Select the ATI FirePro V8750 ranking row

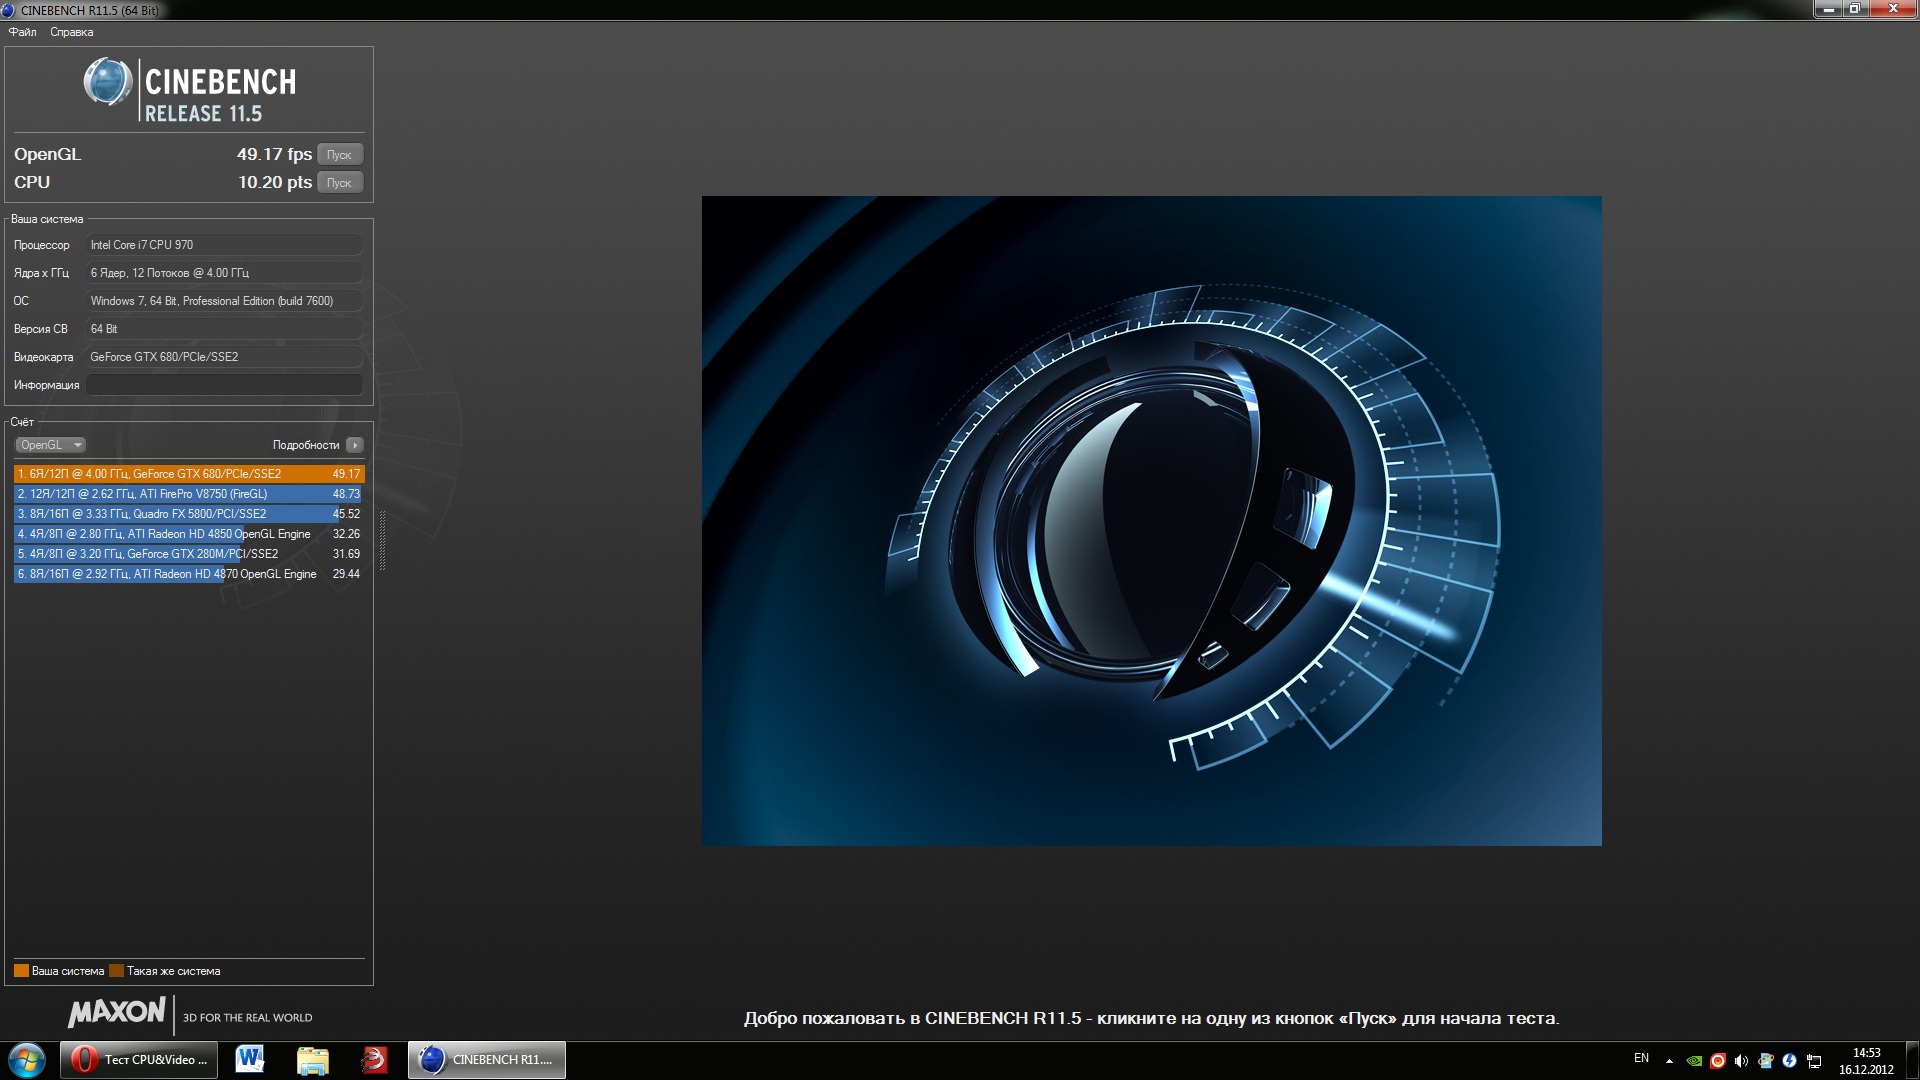pyautogui.click(x=189, y=494)
